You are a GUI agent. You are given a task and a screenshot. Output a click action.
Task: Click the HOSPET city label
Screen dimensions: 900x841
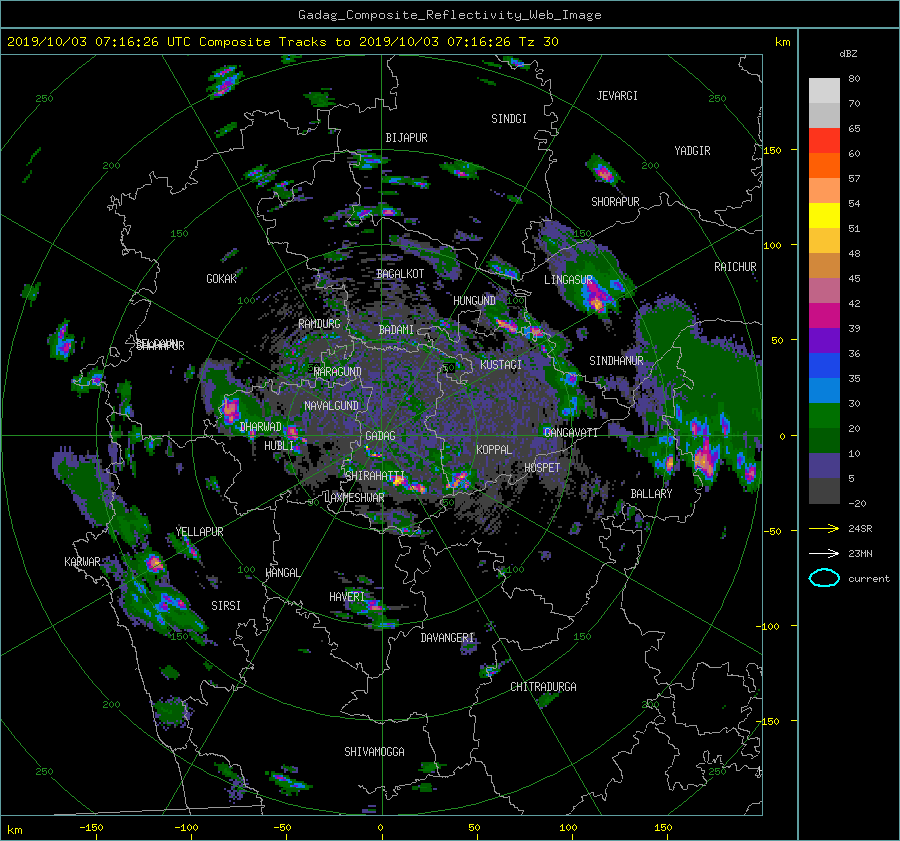[542, 468]
